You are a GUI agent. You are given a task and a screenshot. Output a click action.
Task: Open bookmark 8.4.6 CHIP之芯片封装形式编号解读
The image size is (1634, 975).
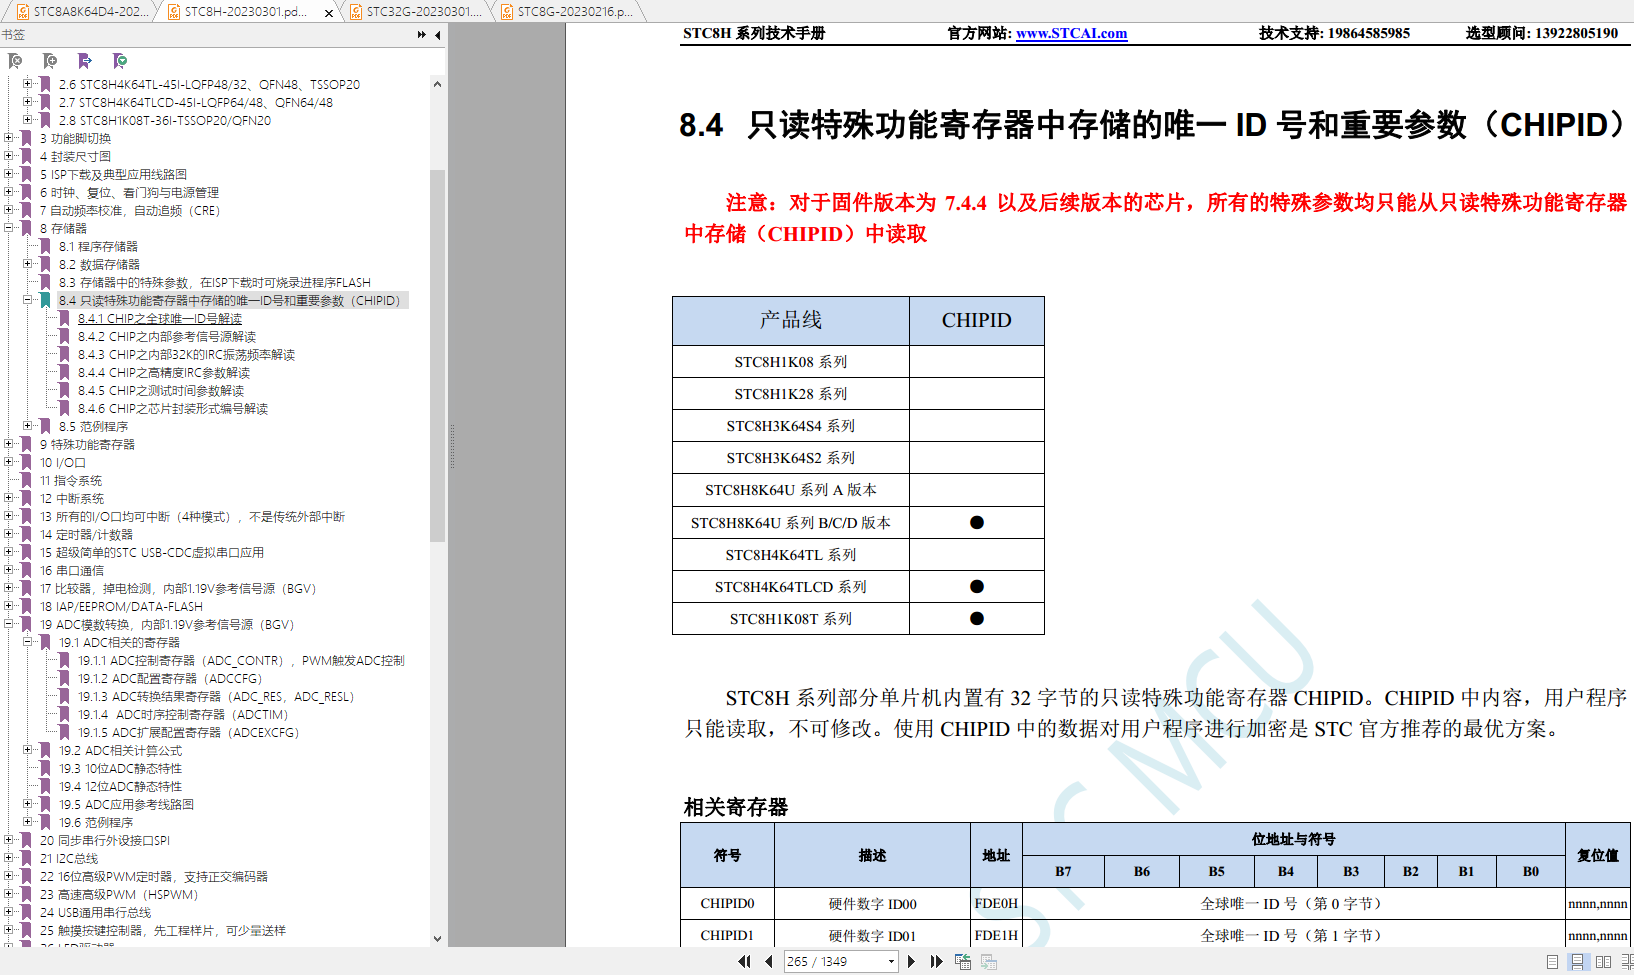pos(173,409)
